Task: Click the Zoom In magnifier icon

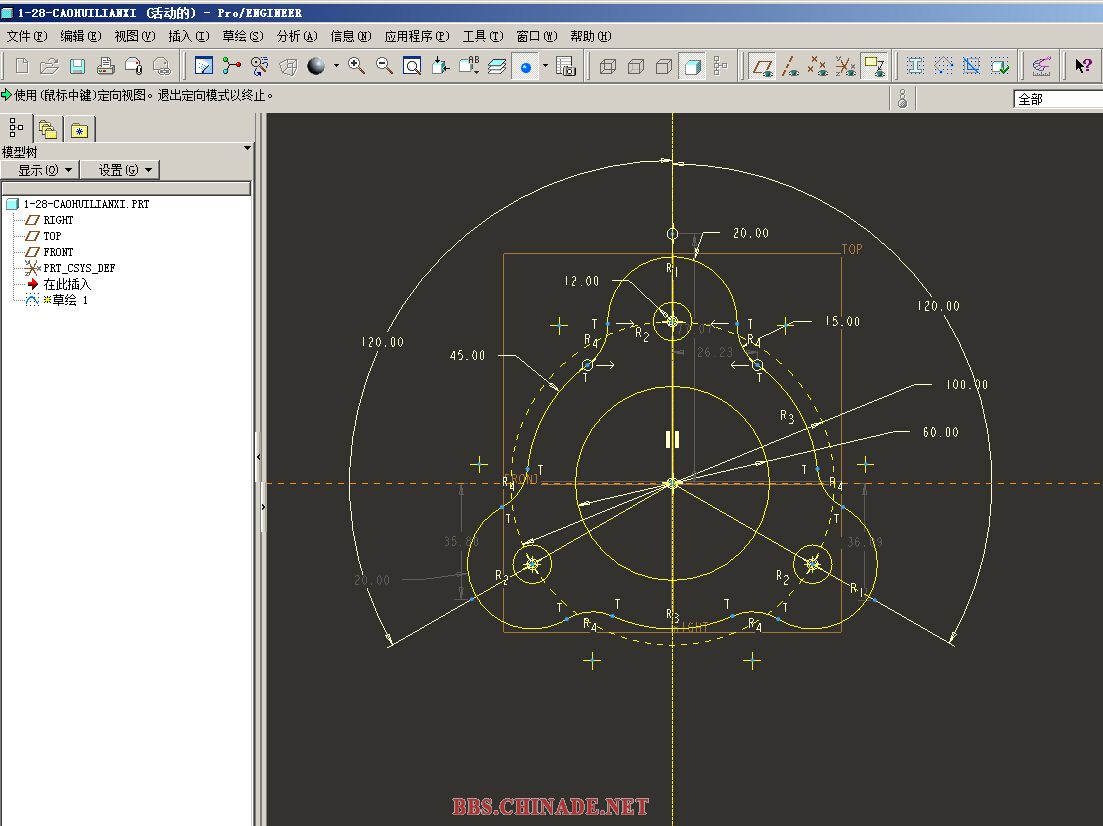Action: (356, 66)
